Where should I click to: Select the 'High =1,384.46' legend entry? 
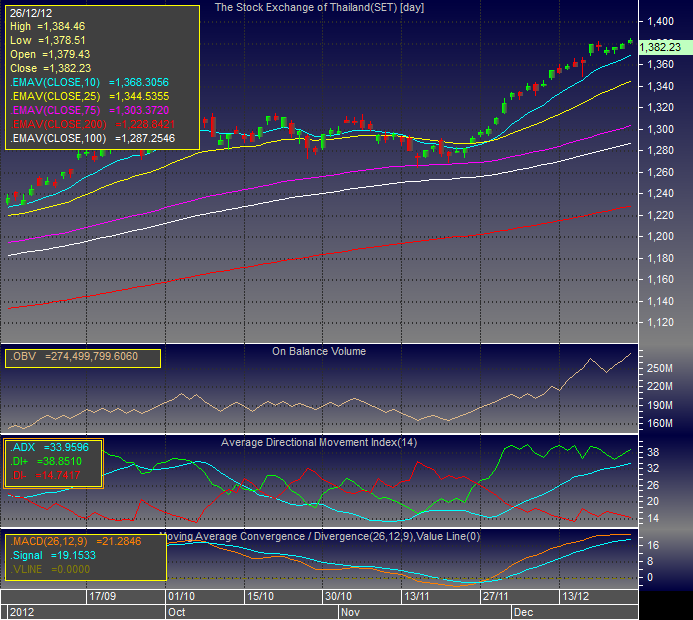pos(47,27)
